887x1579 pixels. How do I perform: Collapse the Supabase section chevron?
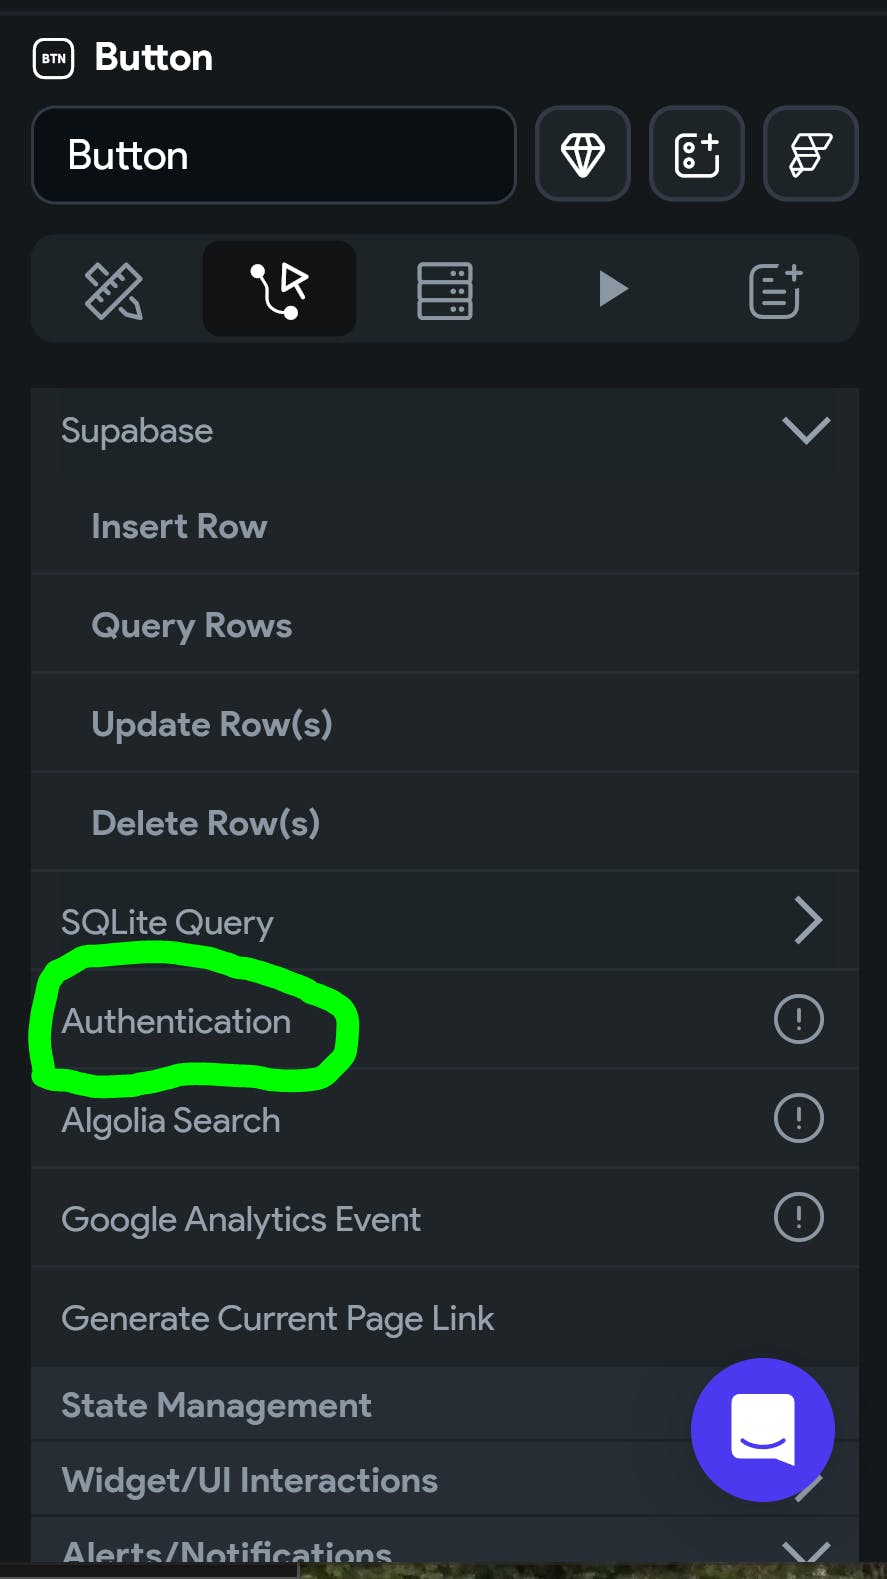click(806, 430)
